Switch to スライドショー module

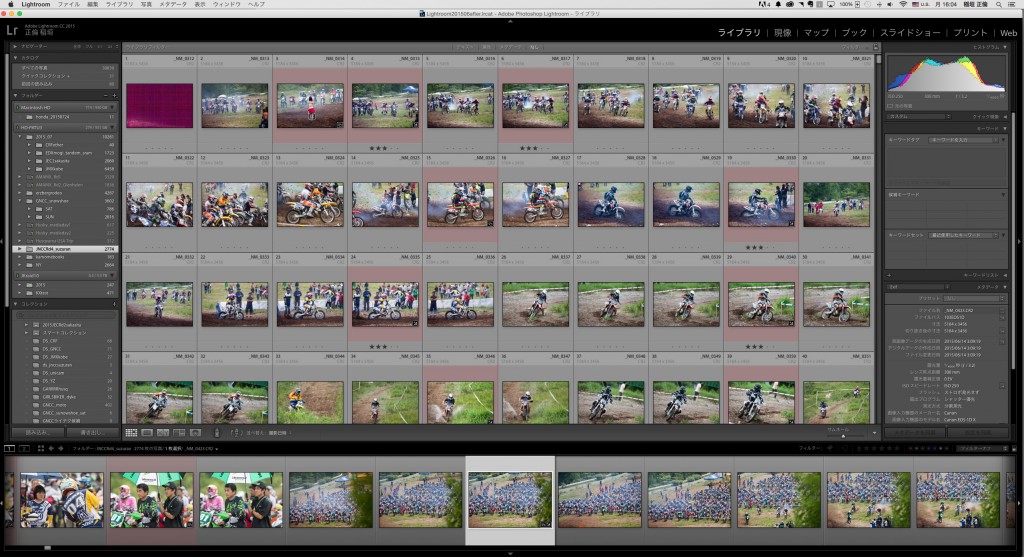[910, 33]
